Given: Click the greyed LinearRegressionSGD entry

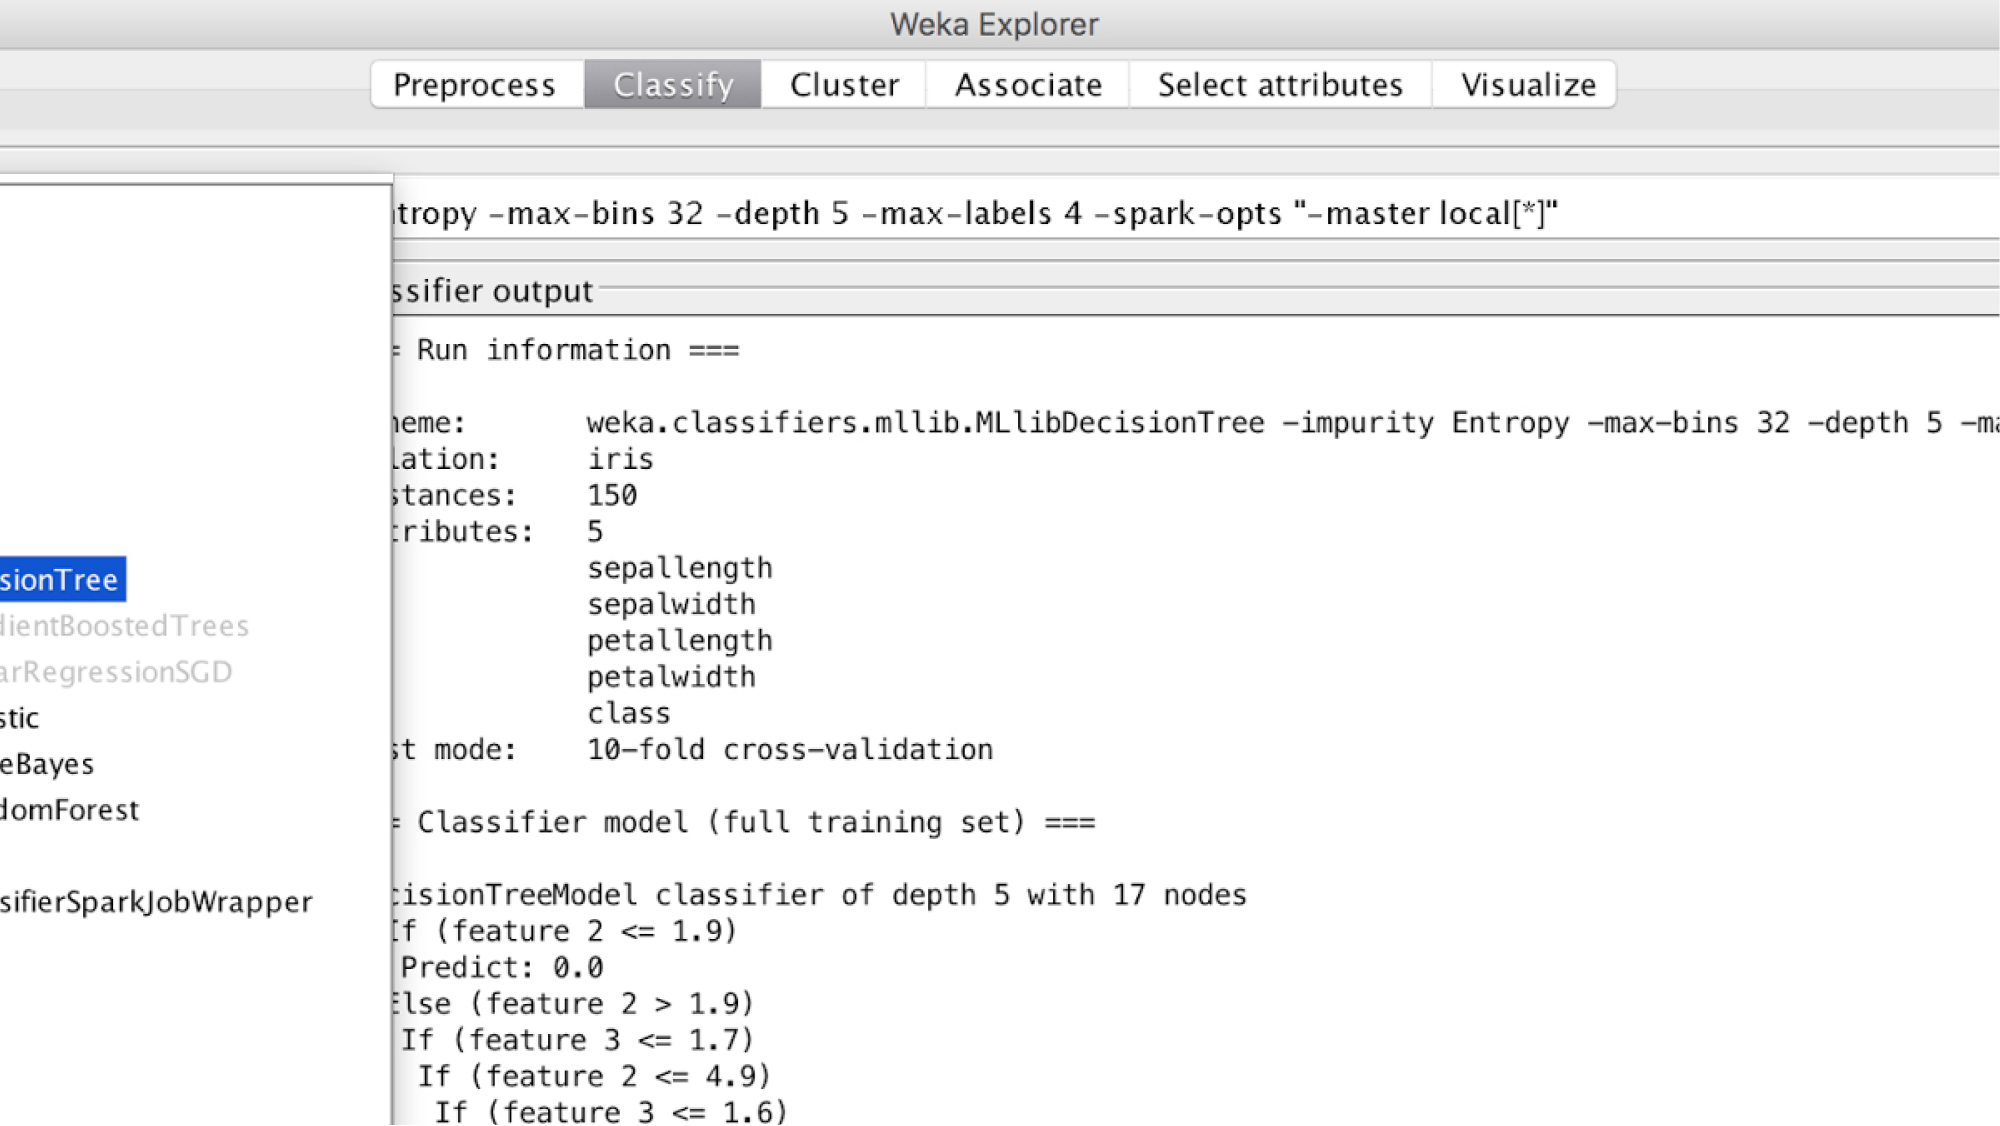Looking at the screenshot, I should [116, 672].
